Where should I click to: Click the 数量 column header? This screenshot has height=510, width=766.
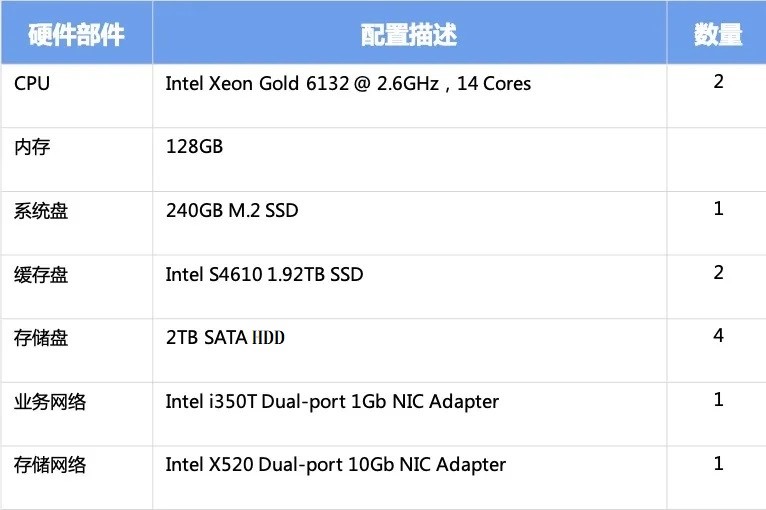[718, 34]
